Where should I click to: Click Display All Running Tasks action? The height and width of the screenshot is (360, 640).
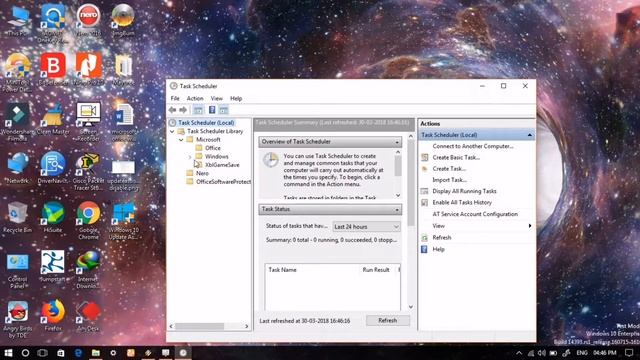coord(464,191)
